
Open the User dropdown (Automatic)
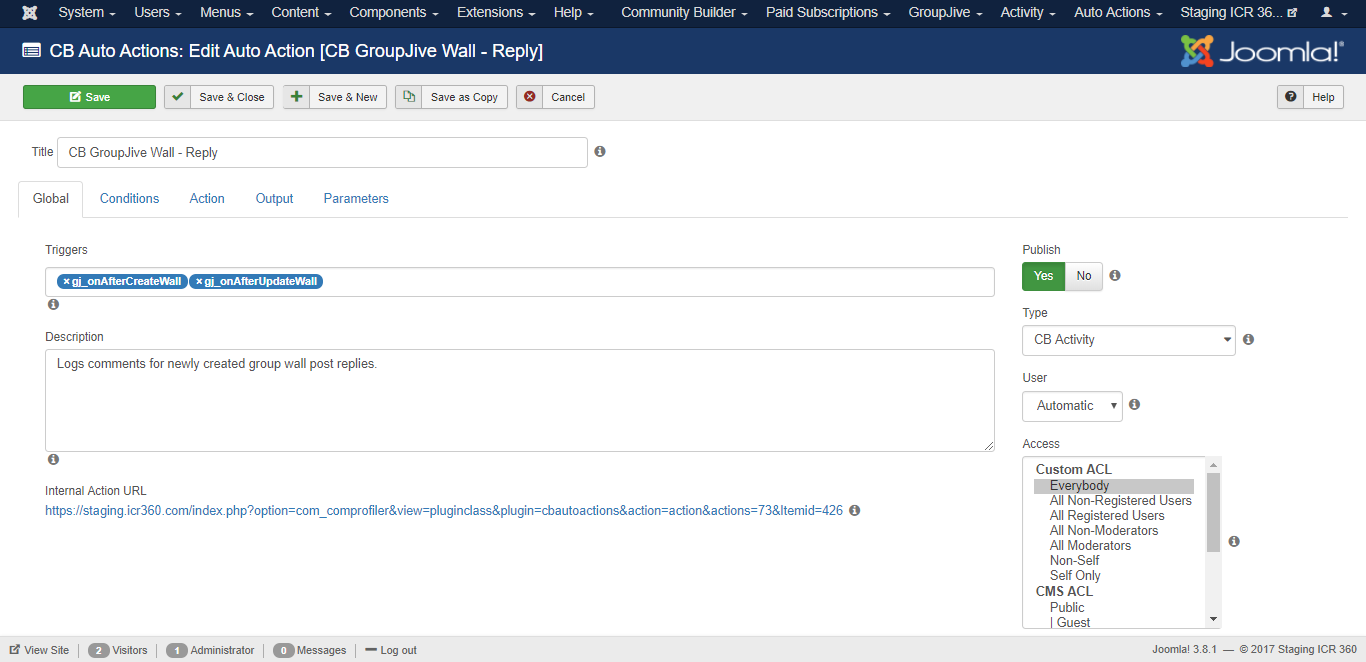pyautogui.click(x=1072, y=406)
